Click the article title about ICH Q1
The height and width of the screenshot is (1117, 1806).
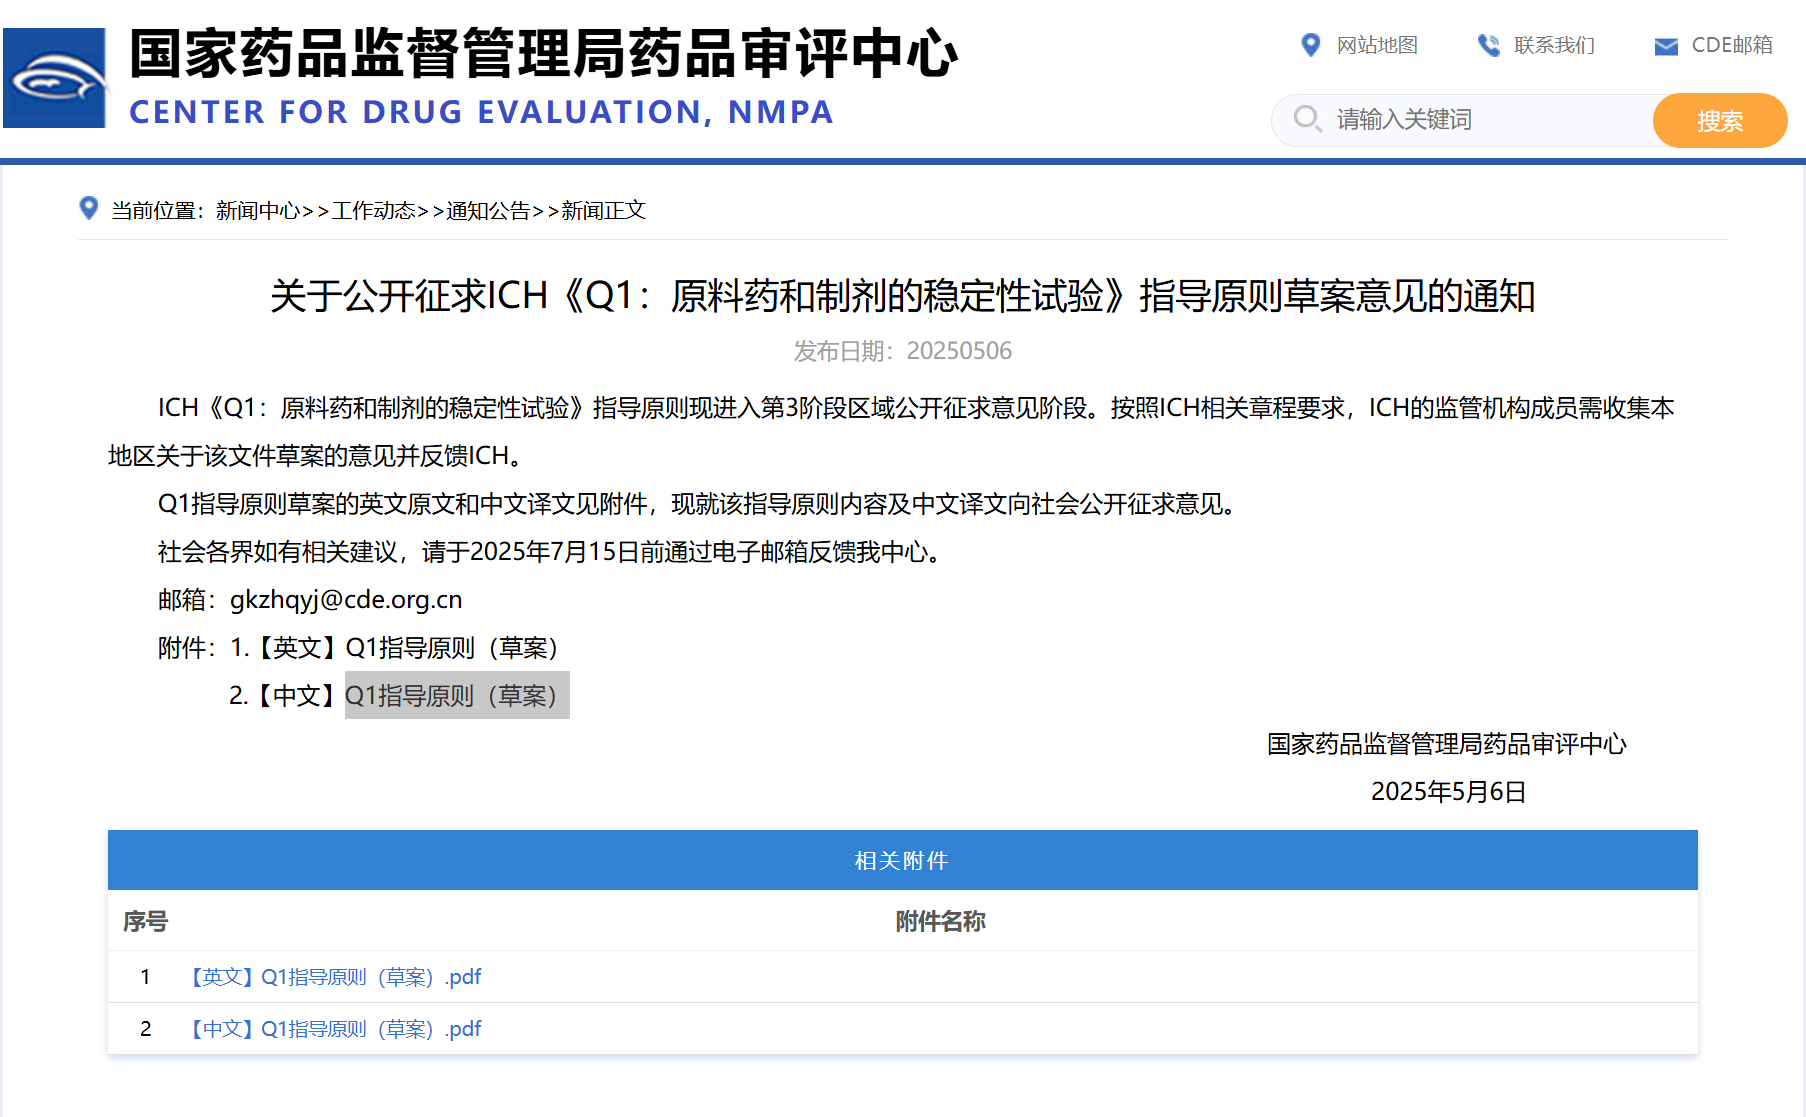903,296
